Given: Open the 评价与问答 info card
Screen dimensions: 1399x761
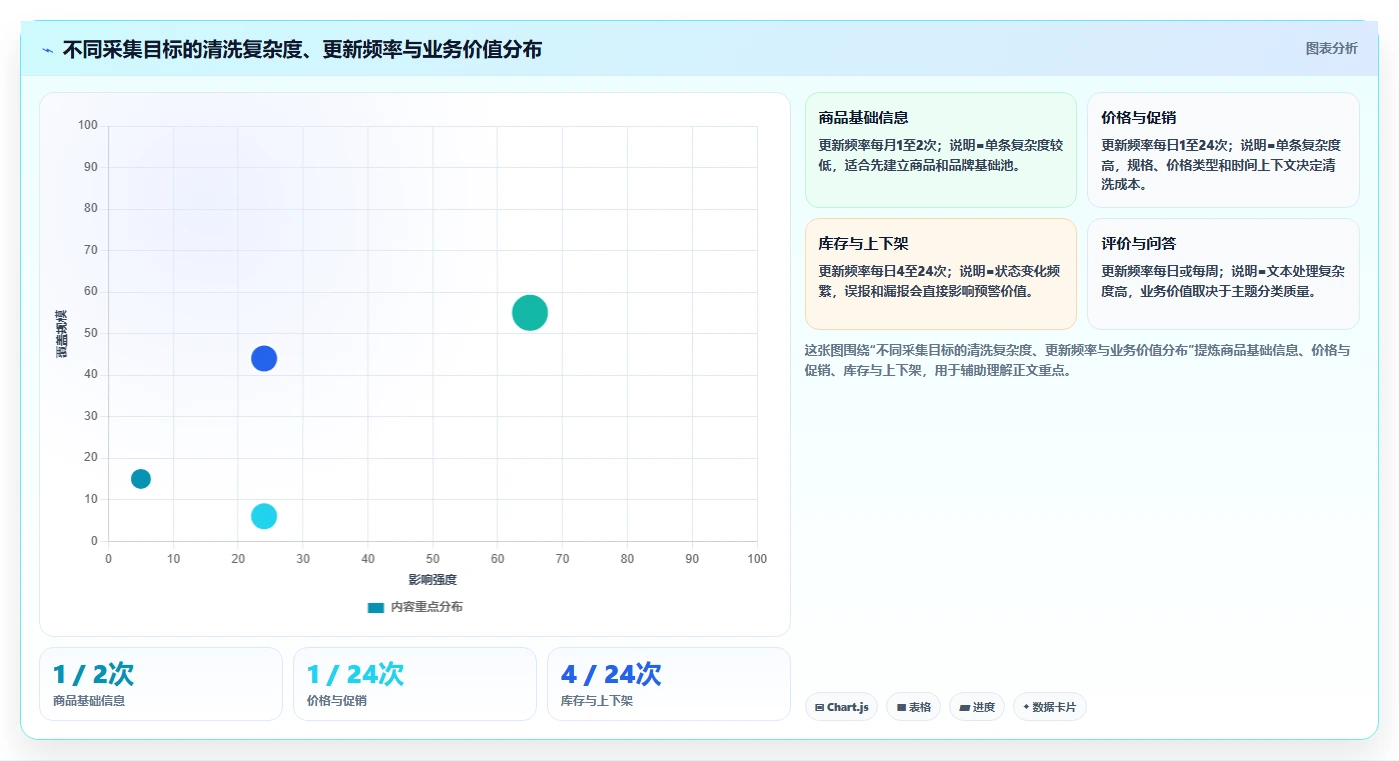Looking at the screenshot, I should 1223,274.
